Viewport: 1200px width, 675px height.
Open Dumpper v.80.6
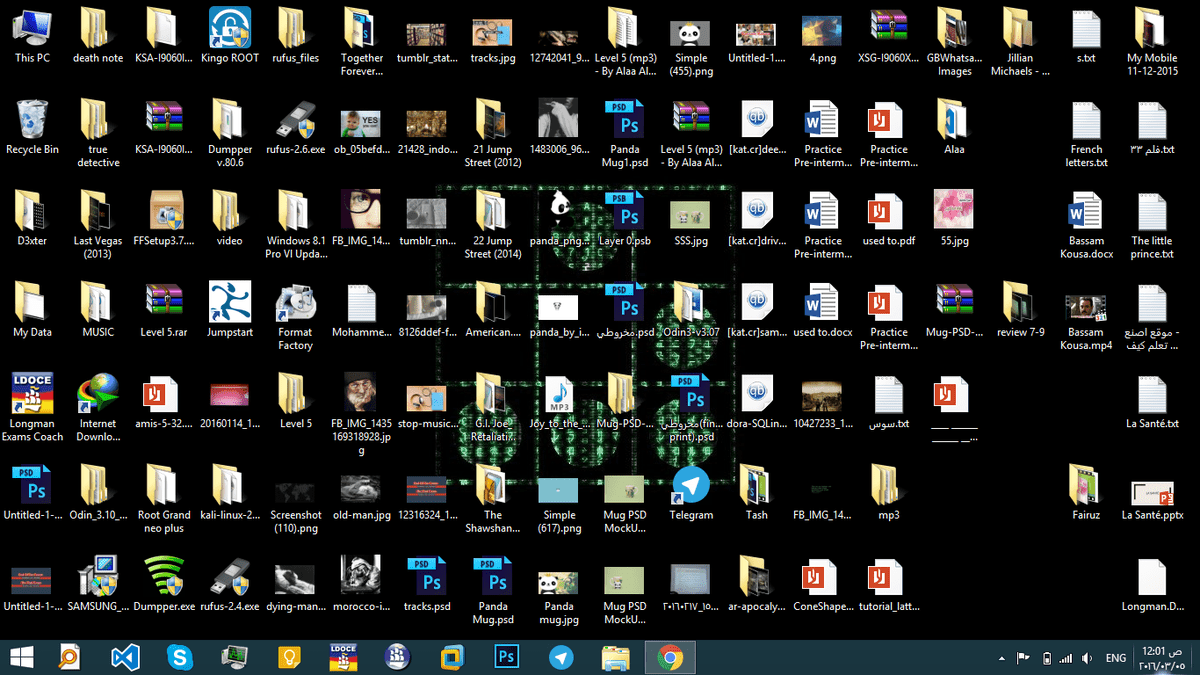click(x=229, y=122)
